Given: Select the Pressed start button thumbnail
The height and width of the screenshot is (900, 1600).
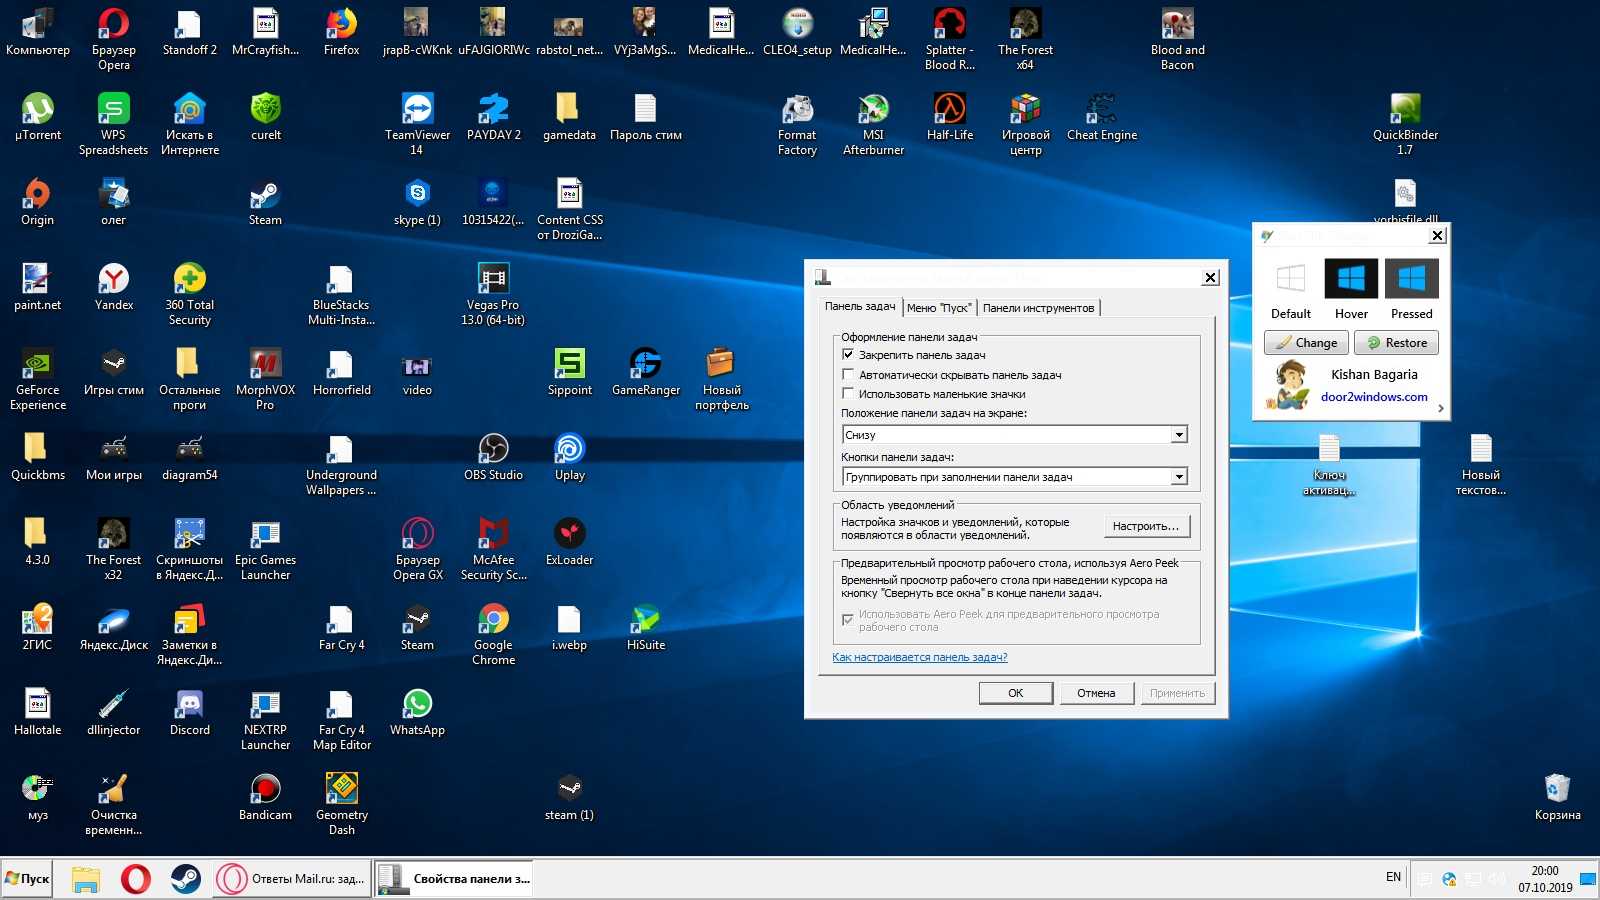Looking at the screenshot, I should pyautogui.click(x=1412, y=278).
